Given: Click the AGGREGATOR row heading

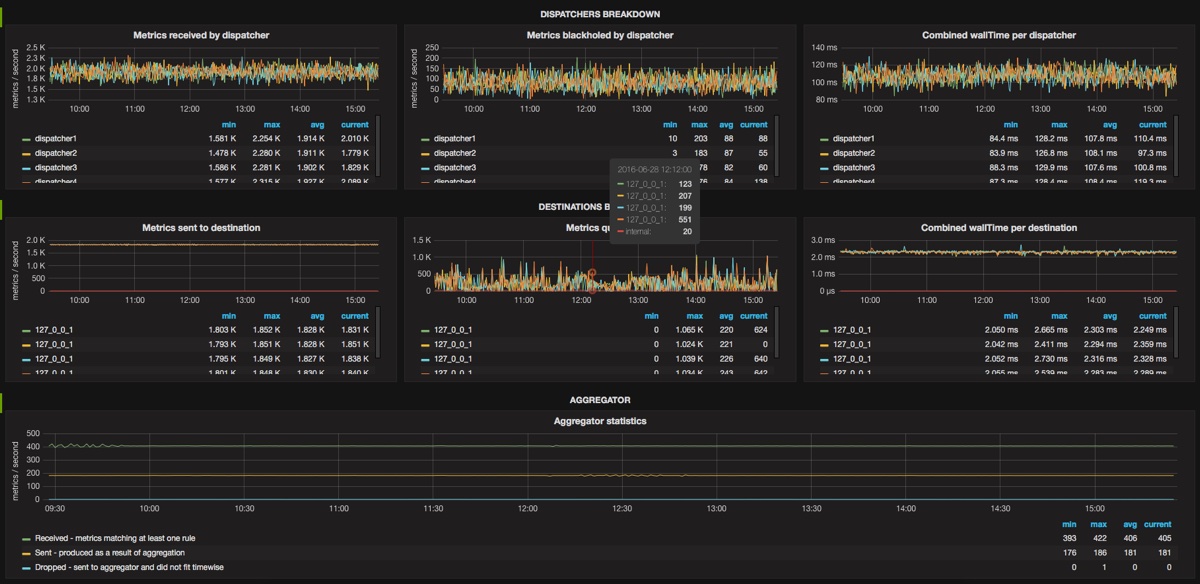Looking at the screenshot, I should coord(599,400).
